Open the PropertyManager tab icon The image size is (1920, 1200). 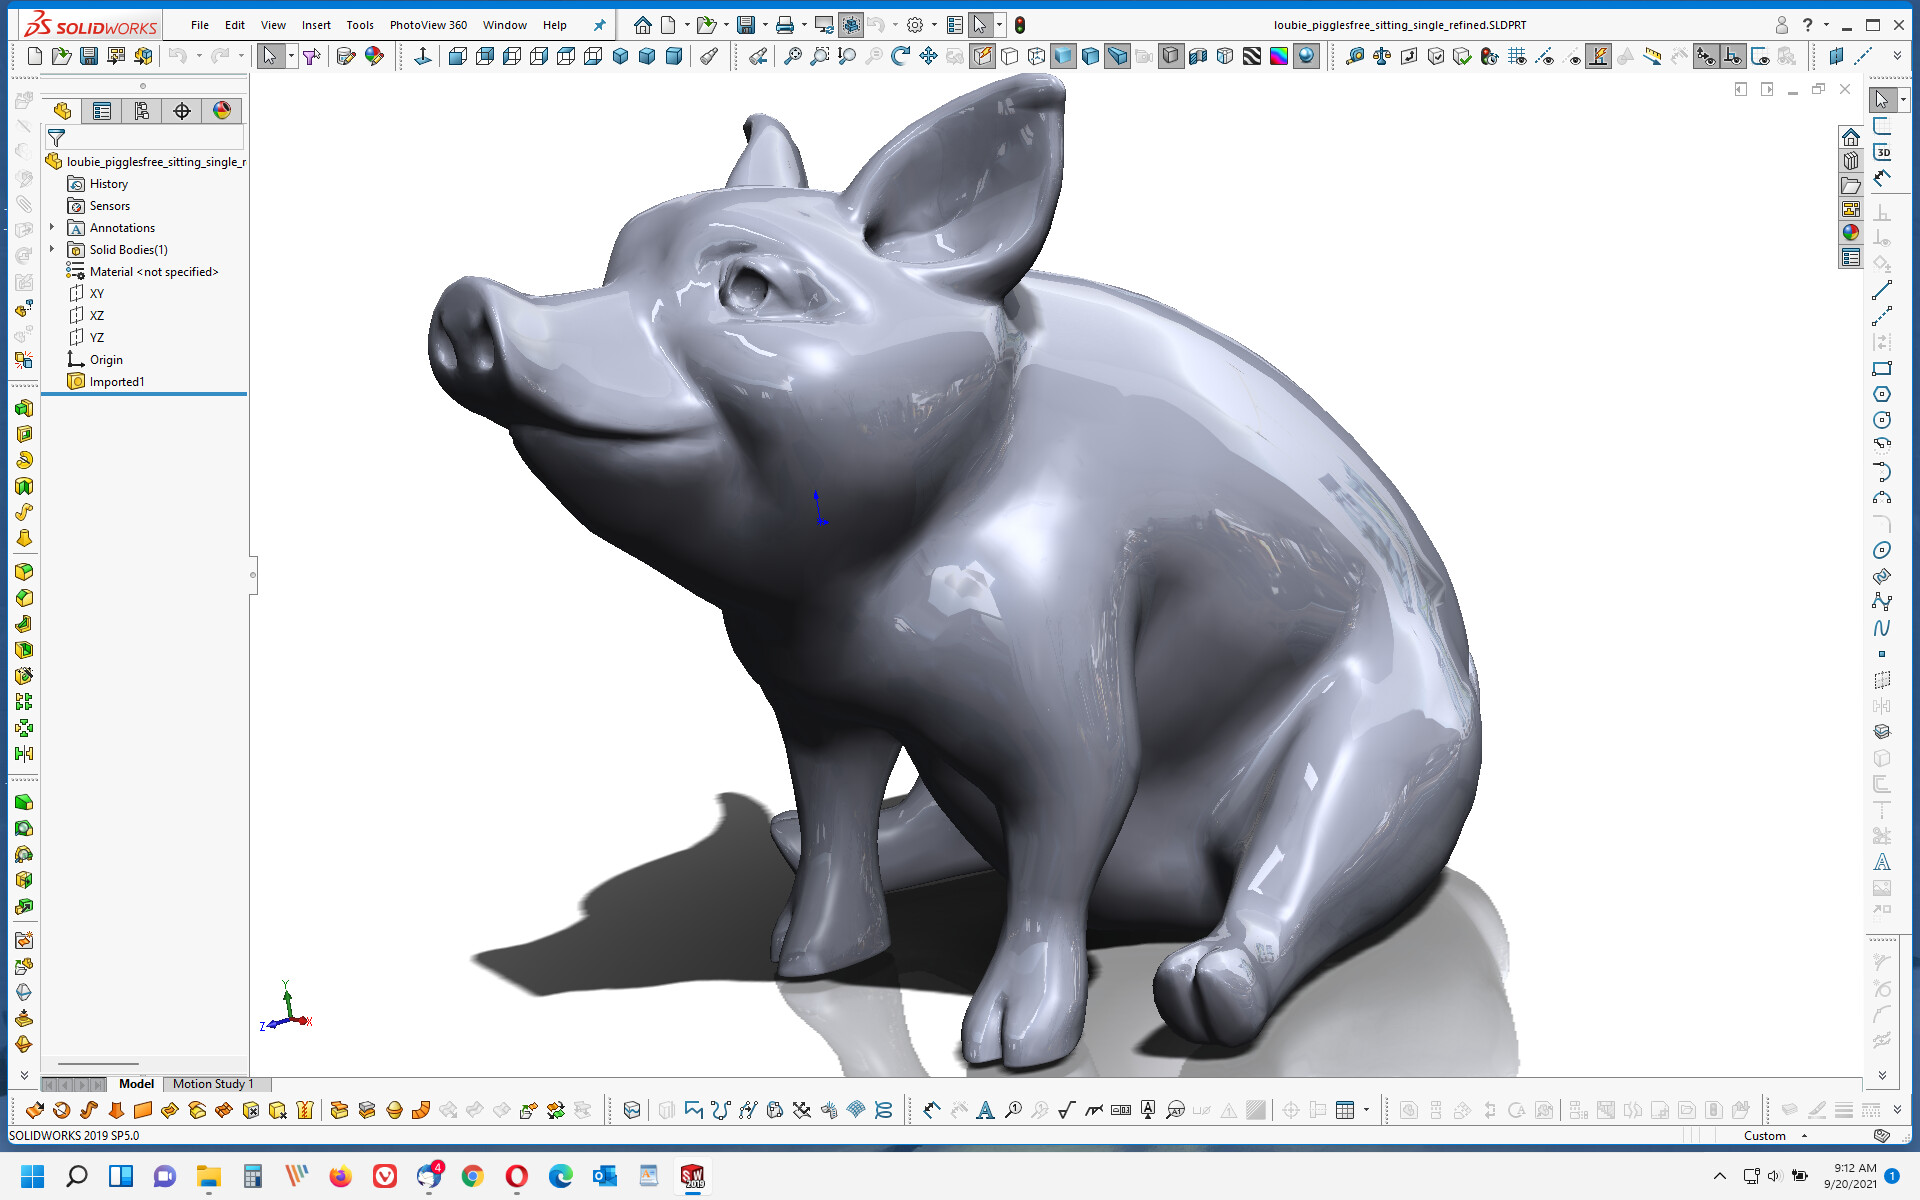click(x=102, y=111)
